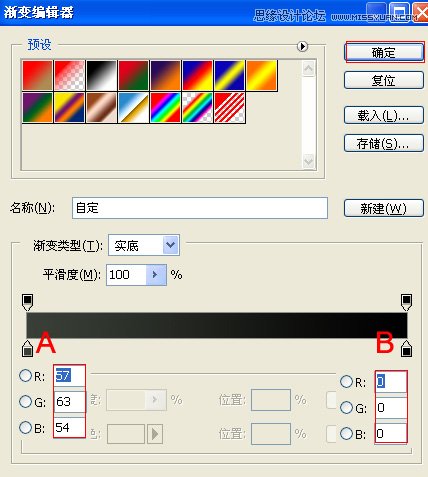Viewport: 428px width, 477px height.
Task: Select the blue-yellow-blue gradient preset
Action: pos(230,75)
